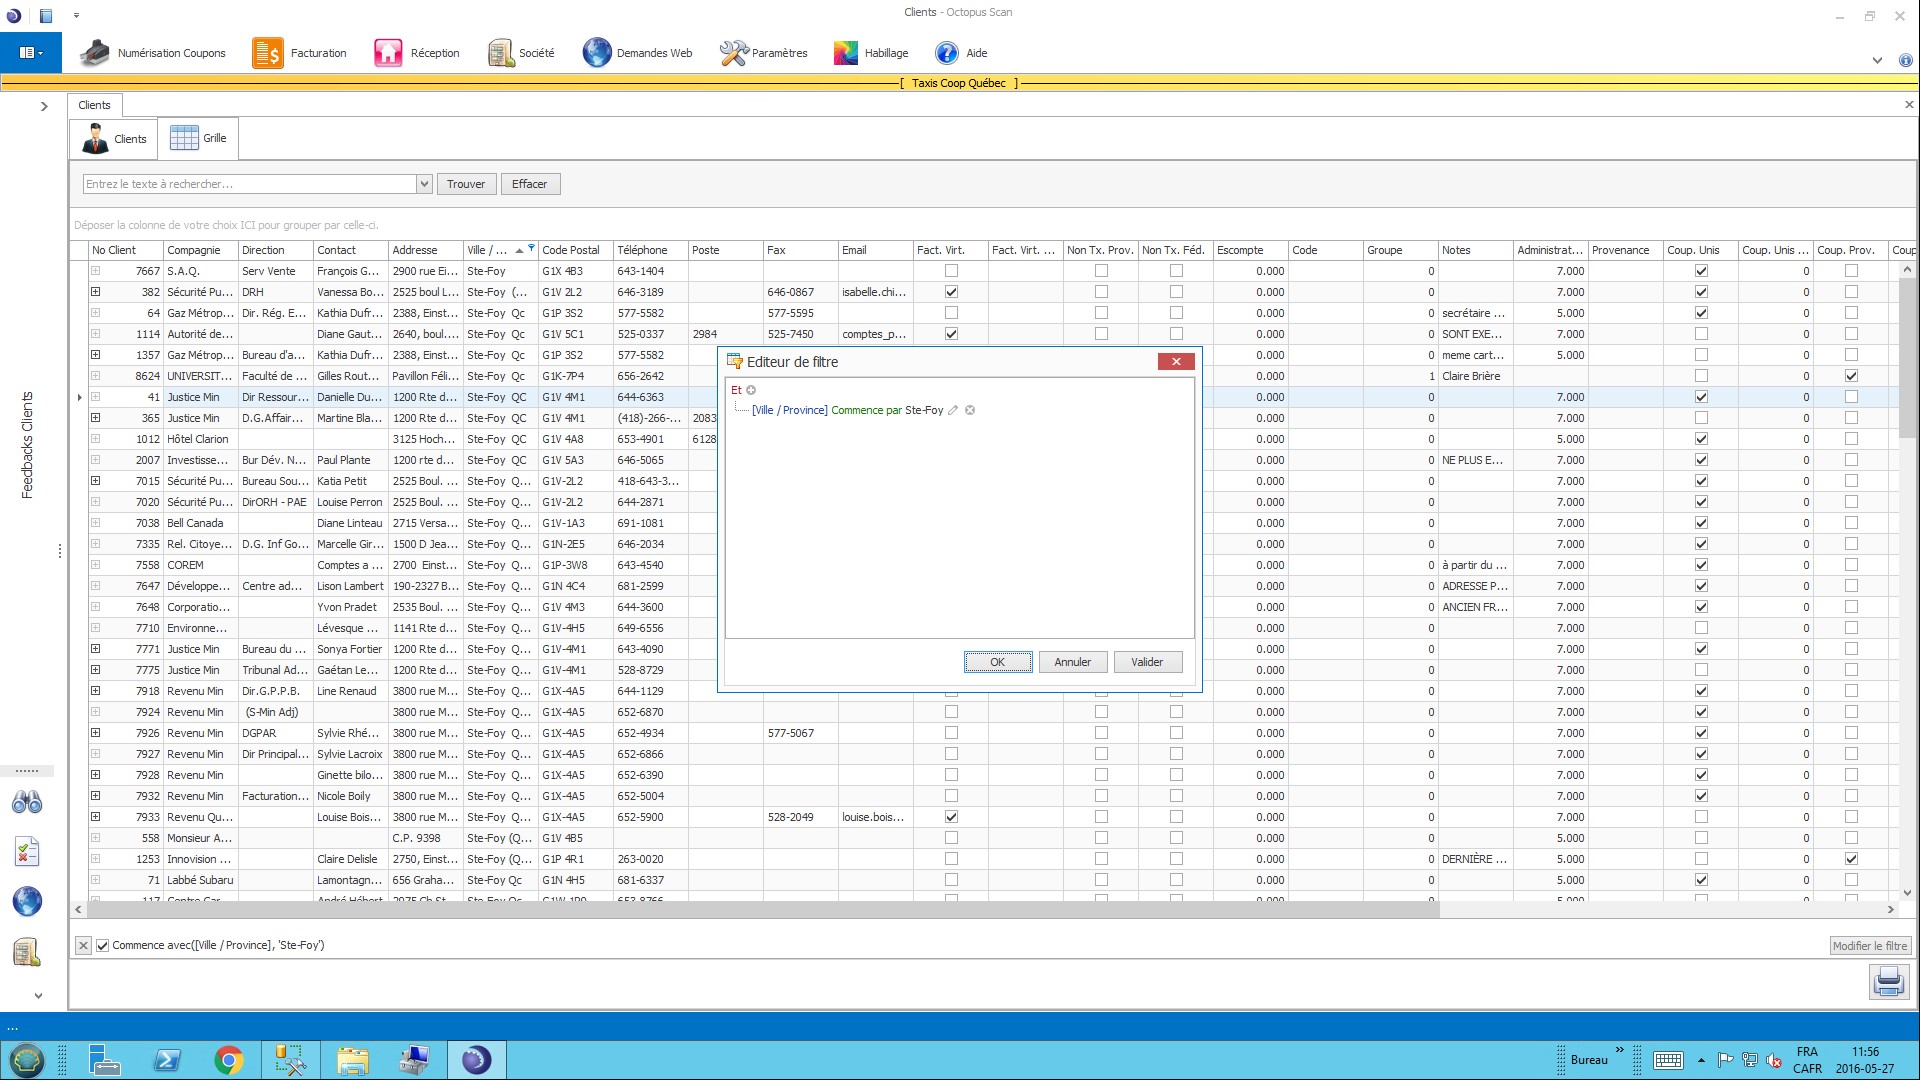Click the info icon at top right

point(1905,60)
